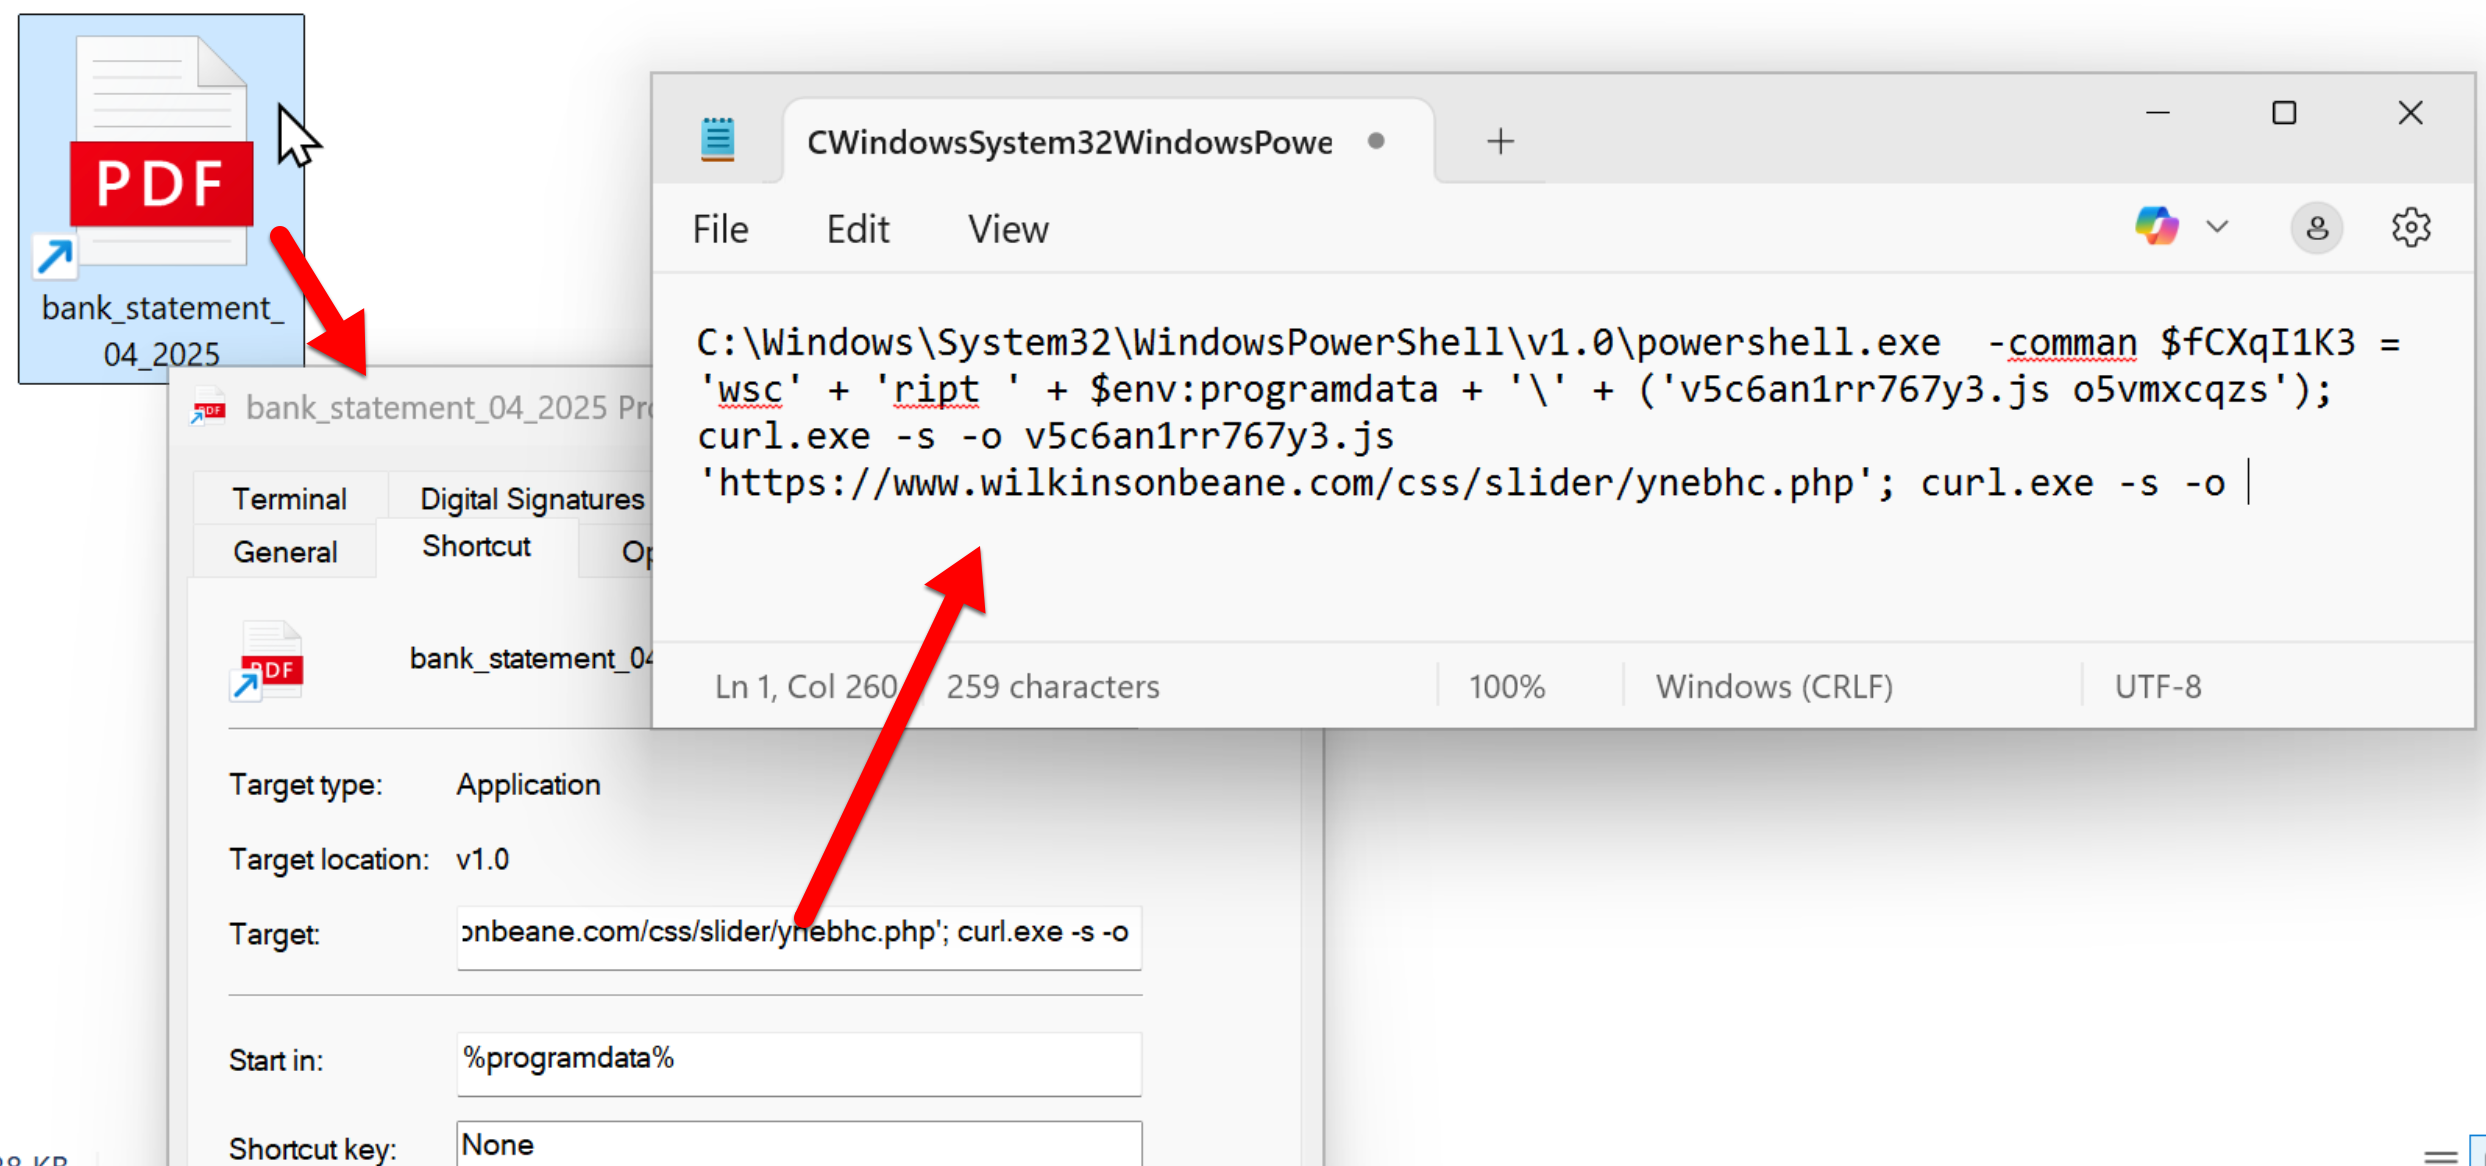Switch to the General tab in Properties
This screenshot has width=2486, height=1166.
pyautogui.click(x=285, y=551)
